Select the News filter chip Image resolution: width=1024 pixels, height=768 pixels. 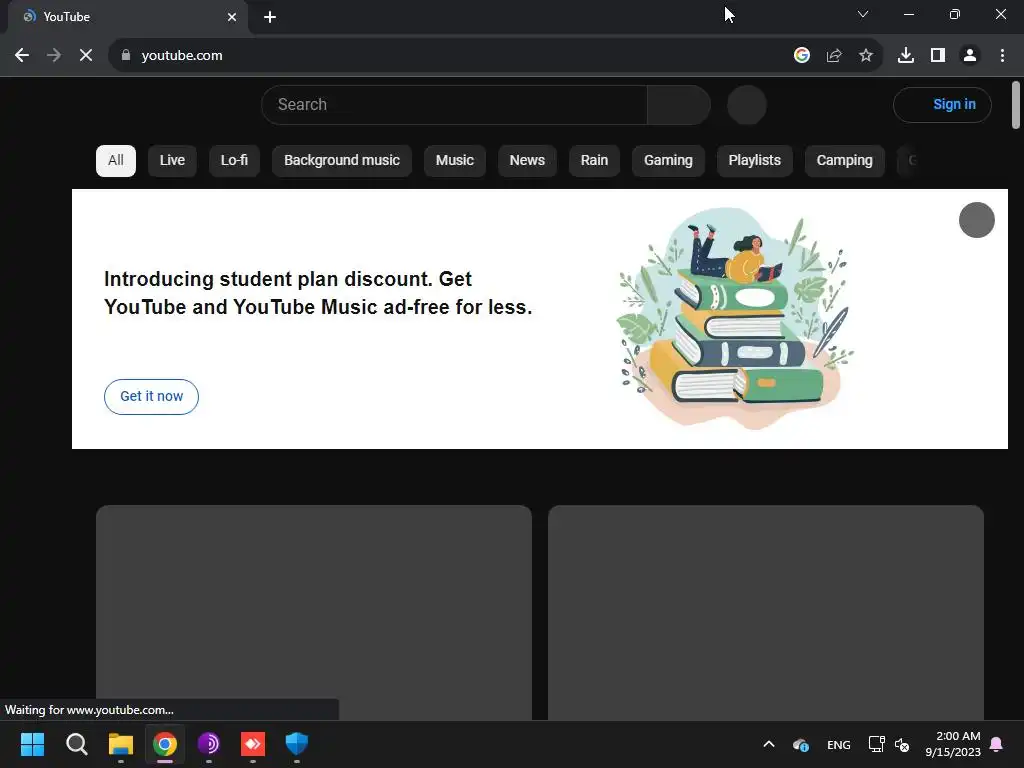(x=527, y=161)
